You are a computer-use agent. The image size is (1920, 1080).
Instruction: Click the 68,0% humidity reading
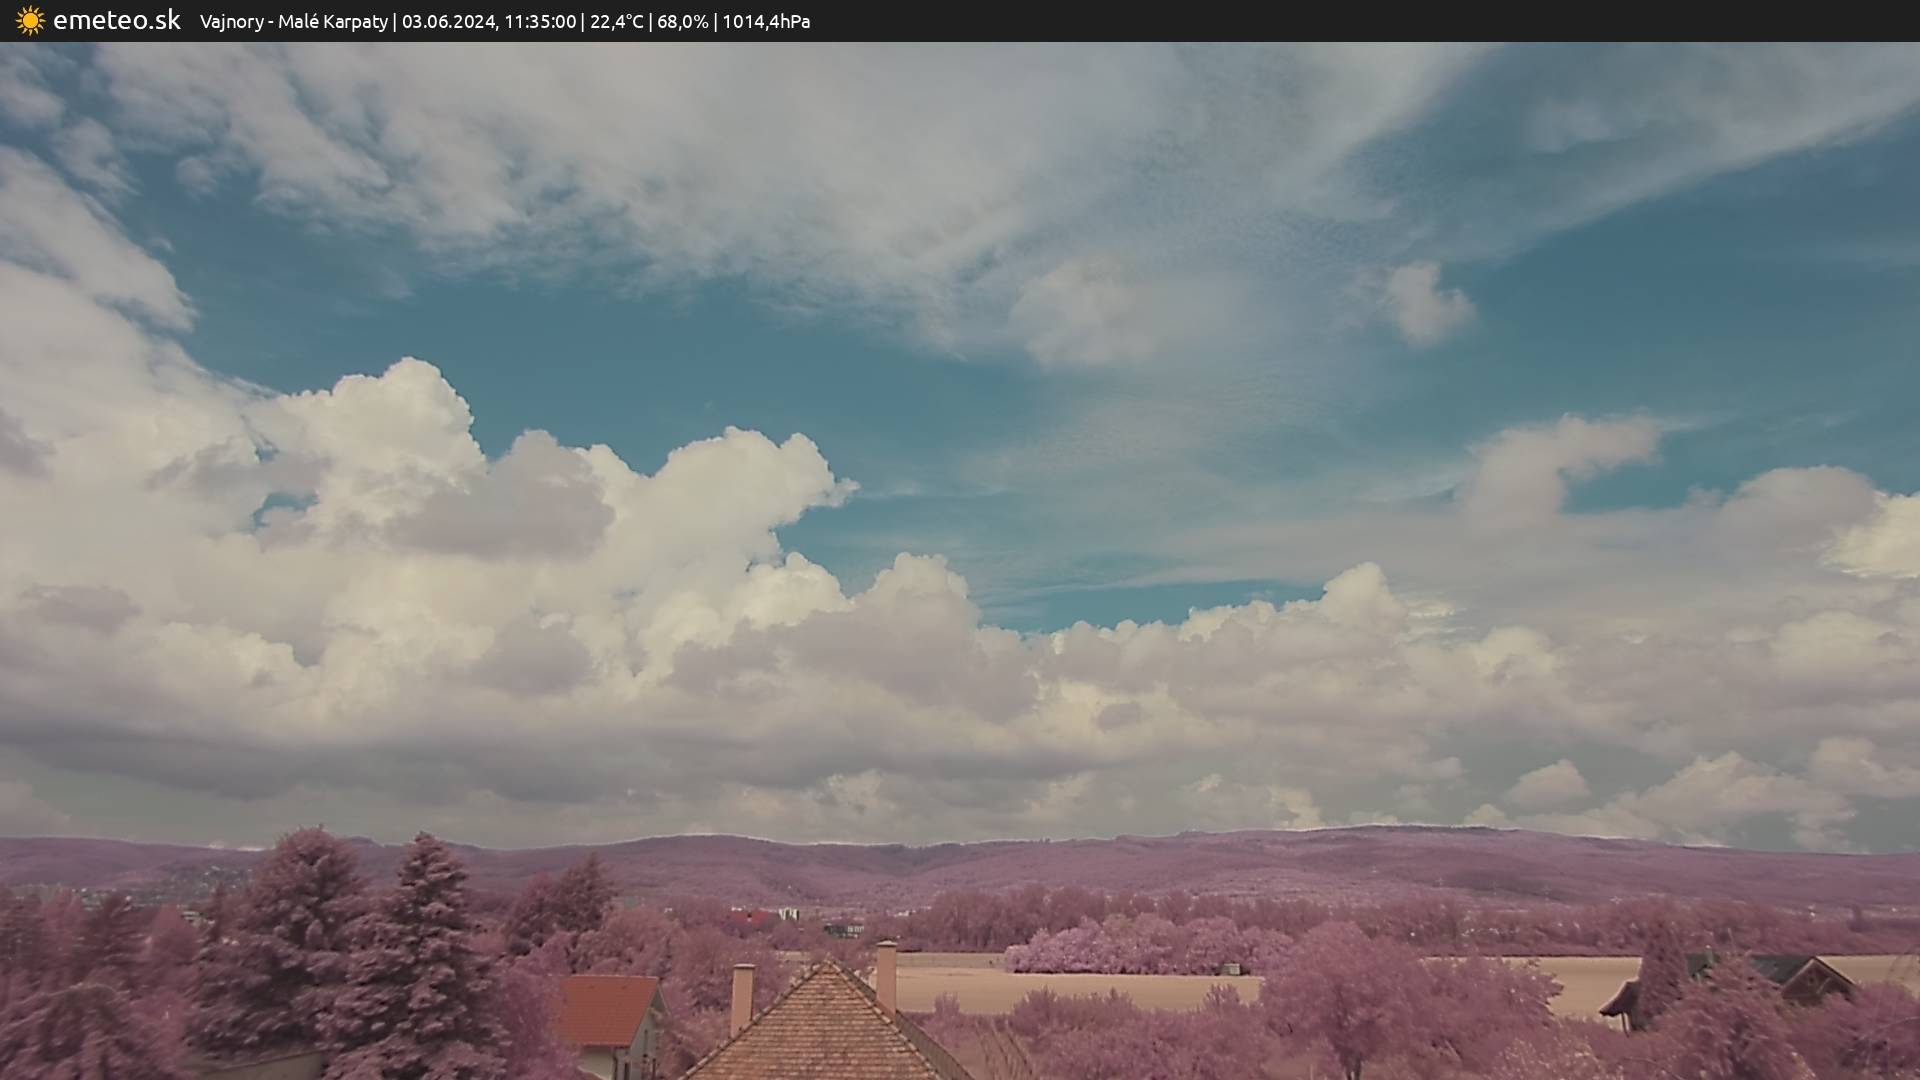pos(682,22)
